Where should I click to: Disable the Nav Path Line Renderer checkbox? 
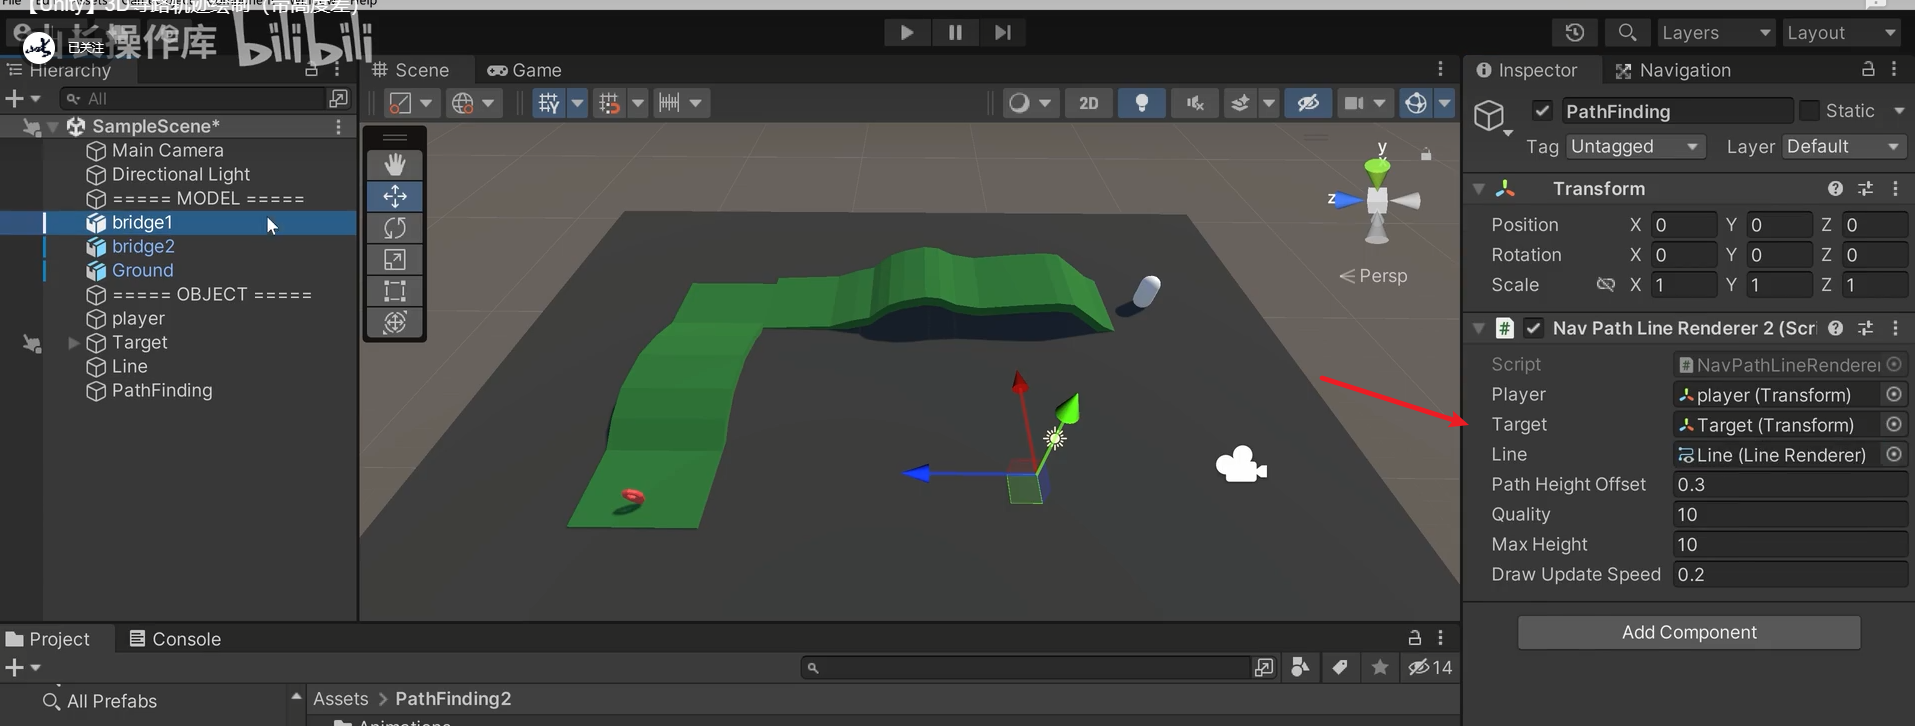tap(1533, 328)
